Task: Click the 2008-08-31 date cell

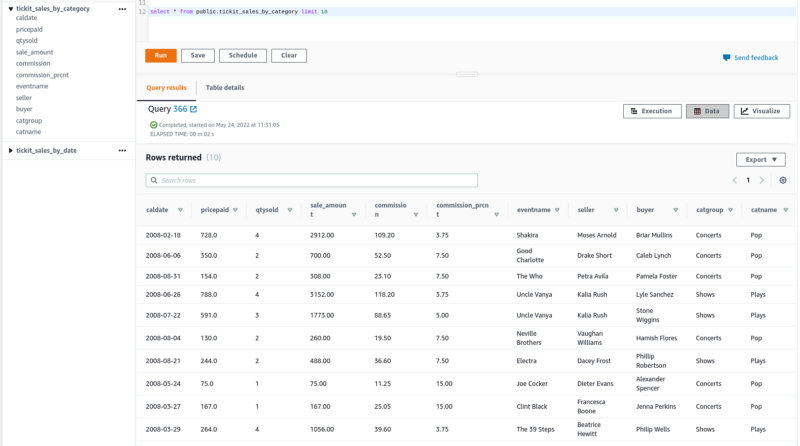Action: pos(163,276)
